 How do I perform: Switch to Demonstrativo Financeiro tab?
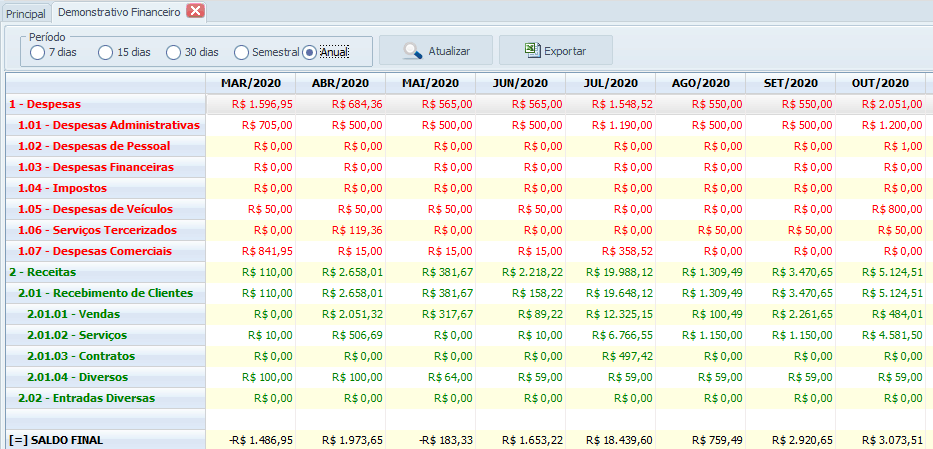pos(120,12)
